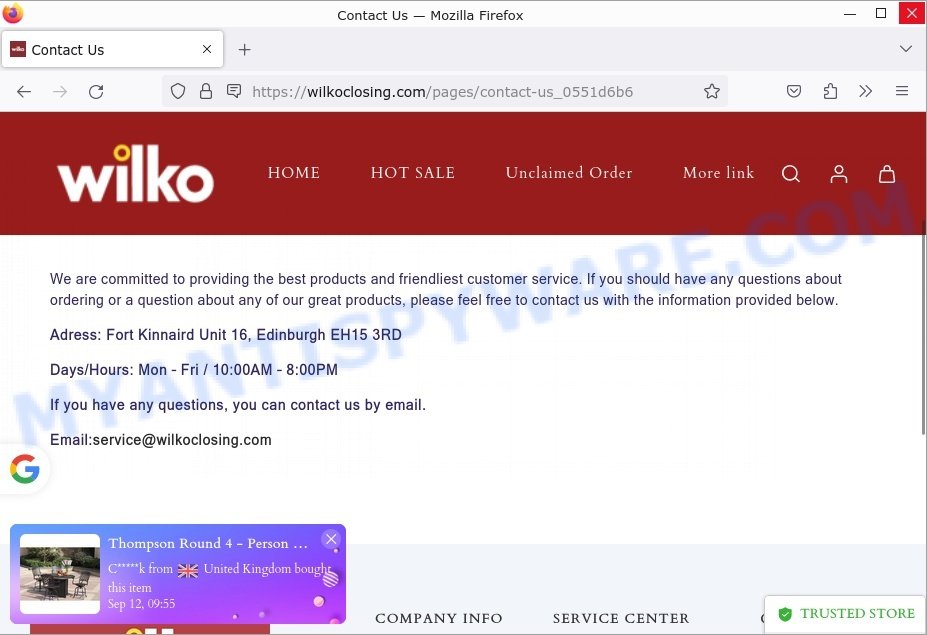Select the Contact Us browser tab

pyautogui.click(x=112, y=50)
